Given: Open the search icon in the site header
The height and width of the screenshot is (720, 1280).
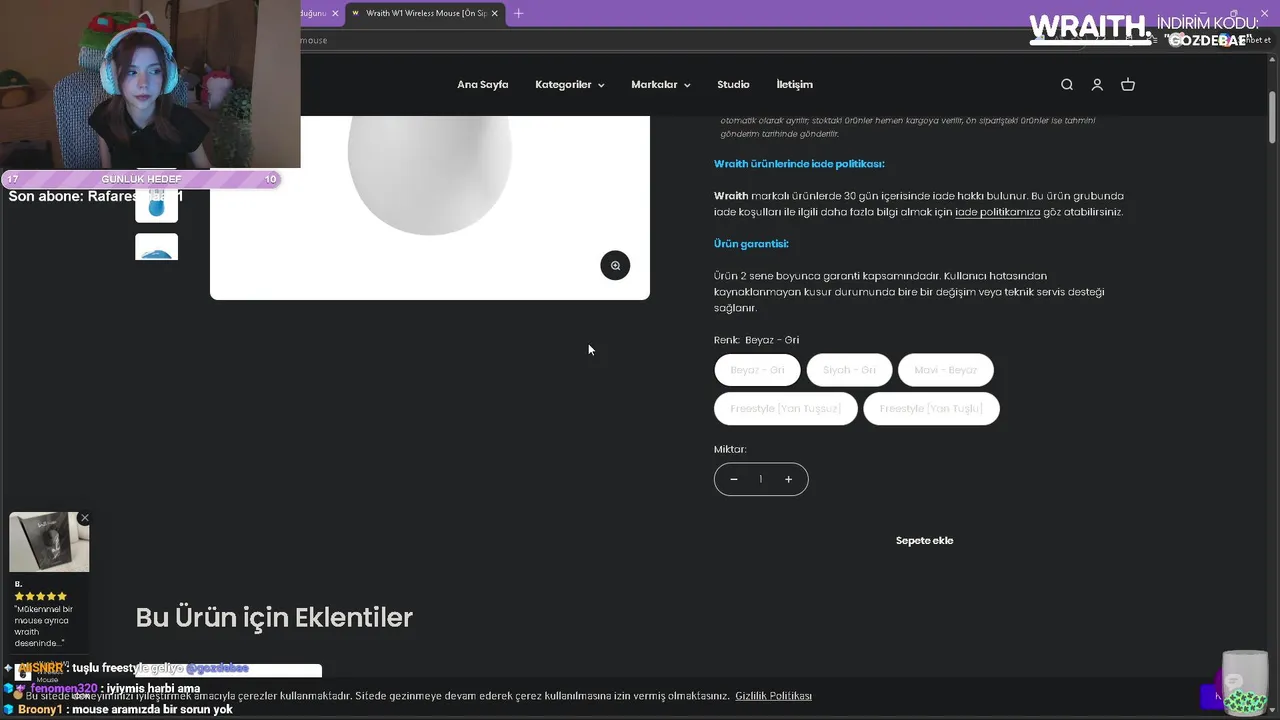Looking at the screenshot, I should click(x=1066, y=85).
